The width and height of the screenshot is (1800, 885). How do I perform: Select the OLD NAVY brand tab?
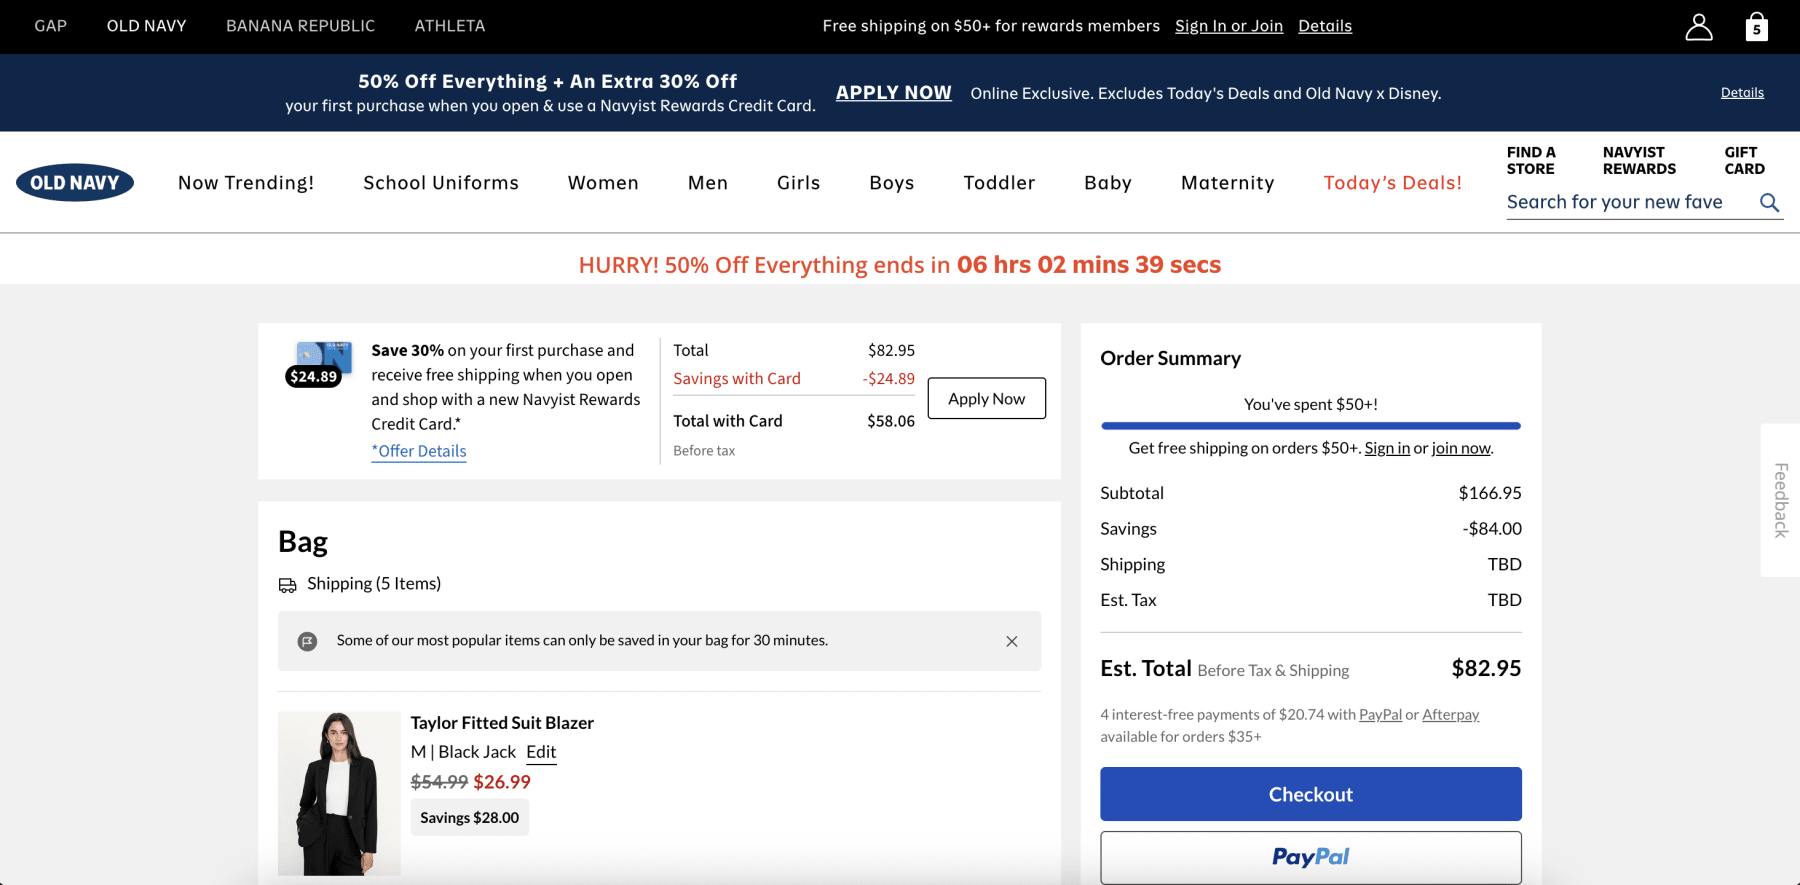click(147, 26)
